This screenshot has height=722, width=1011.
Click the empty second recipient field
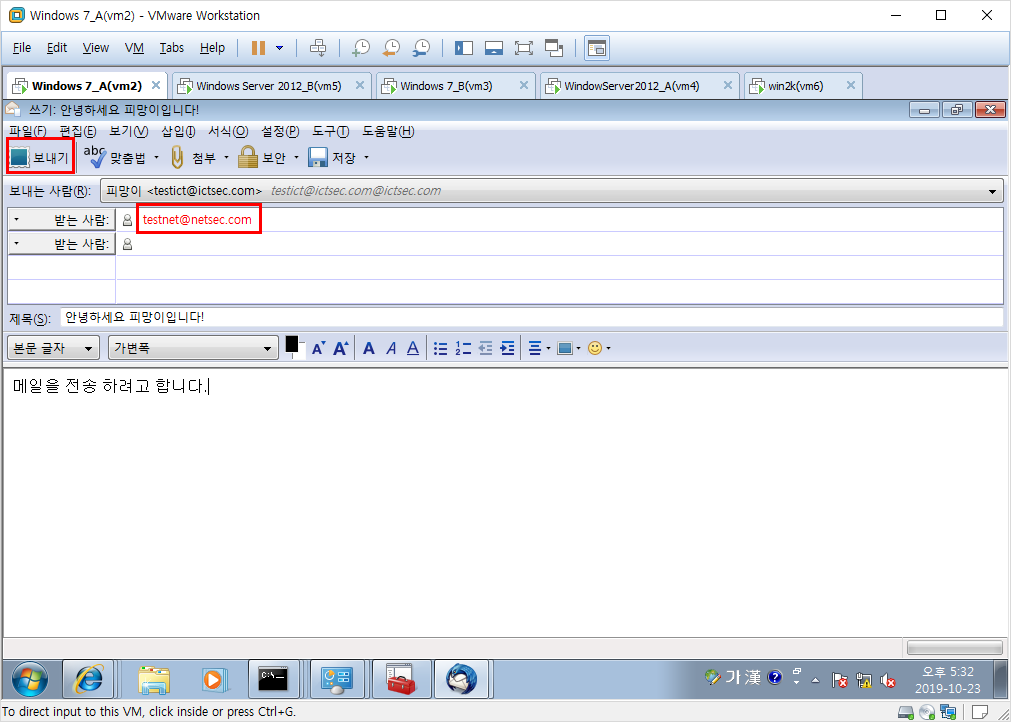559,244
